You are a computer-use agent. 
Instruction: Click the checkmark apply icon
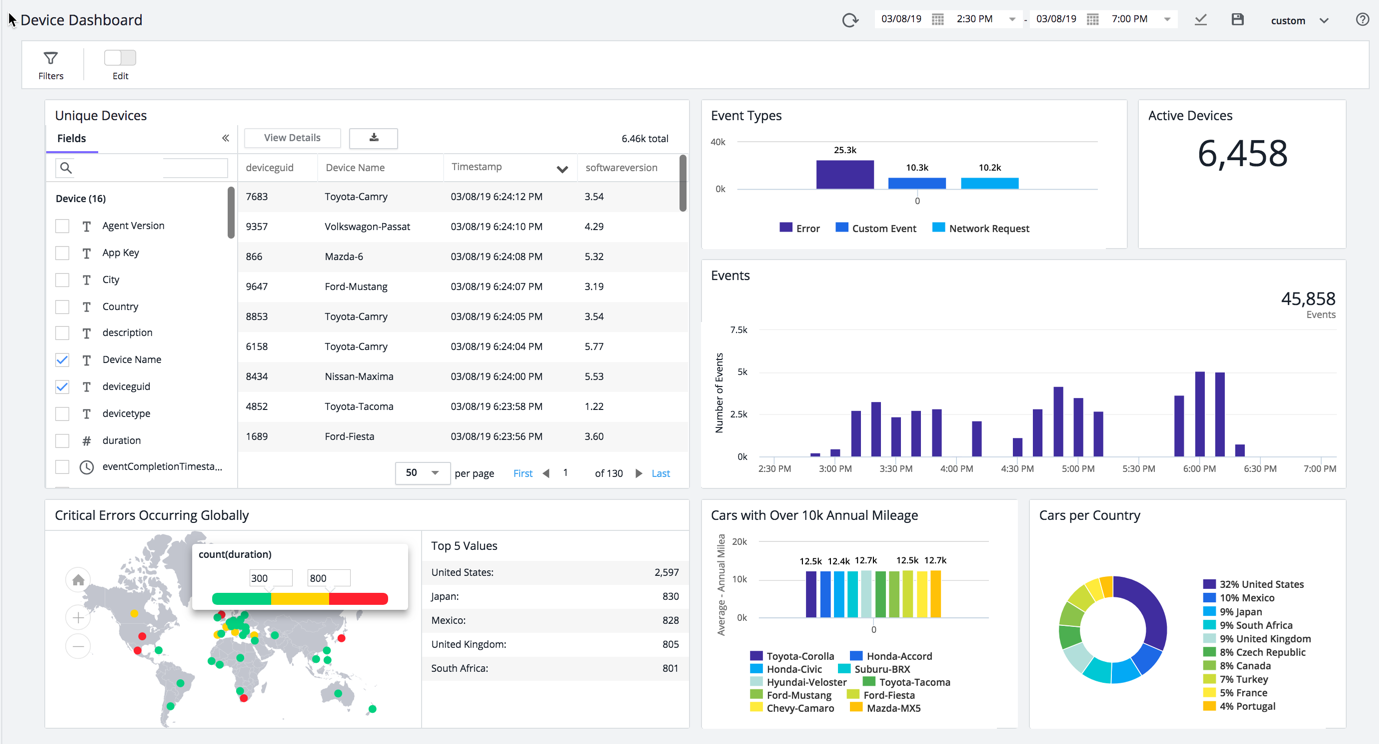pos(1200,19)
